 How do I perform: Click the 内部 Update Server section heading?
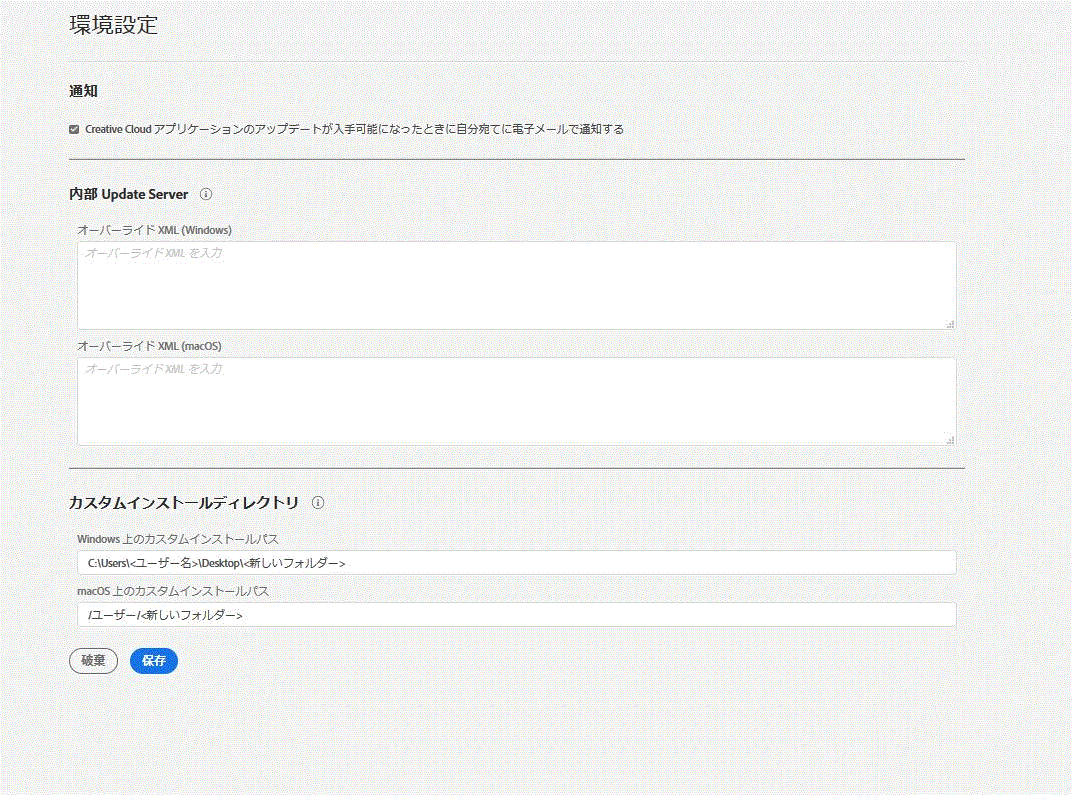point(128,194)
